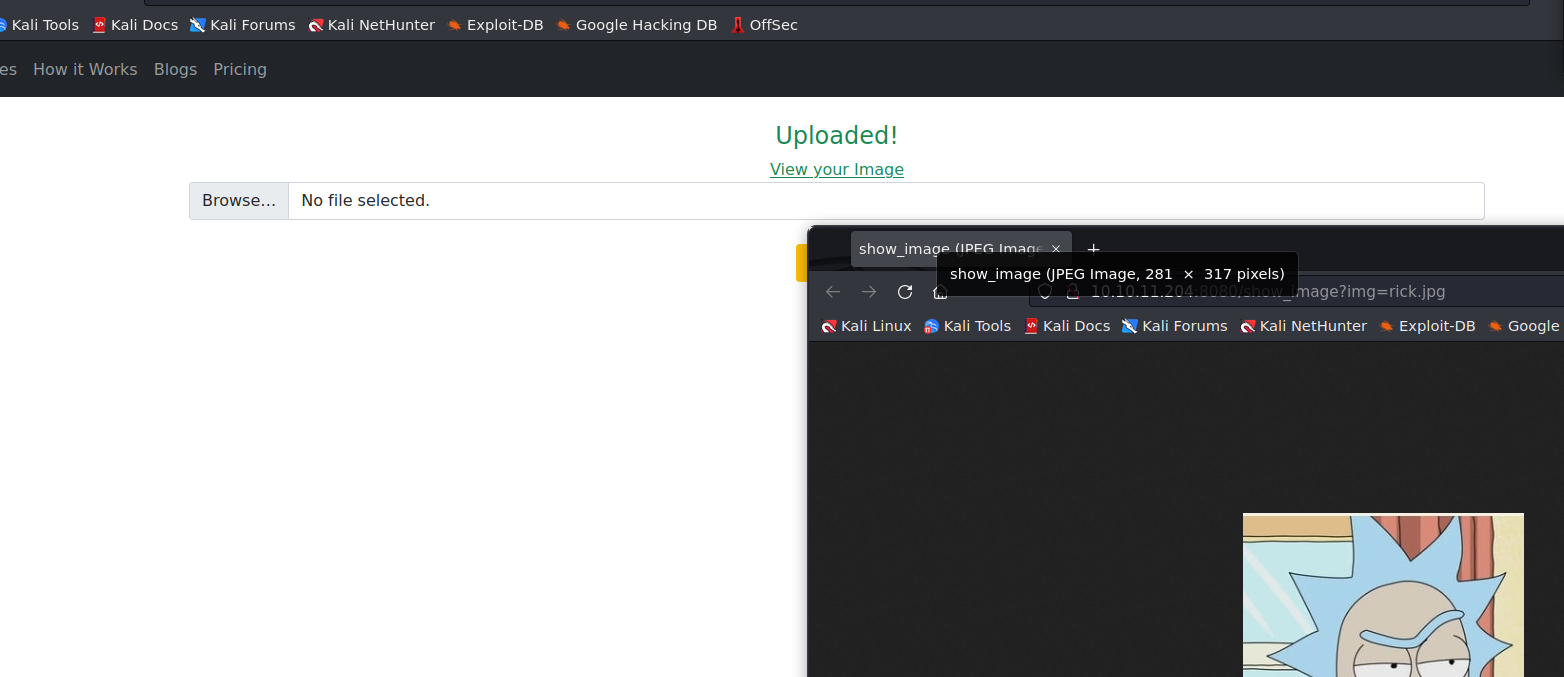
Task: Open Kali NetHunter bookmark in back window
Action: pyautogui.click(x=372, y=25)
